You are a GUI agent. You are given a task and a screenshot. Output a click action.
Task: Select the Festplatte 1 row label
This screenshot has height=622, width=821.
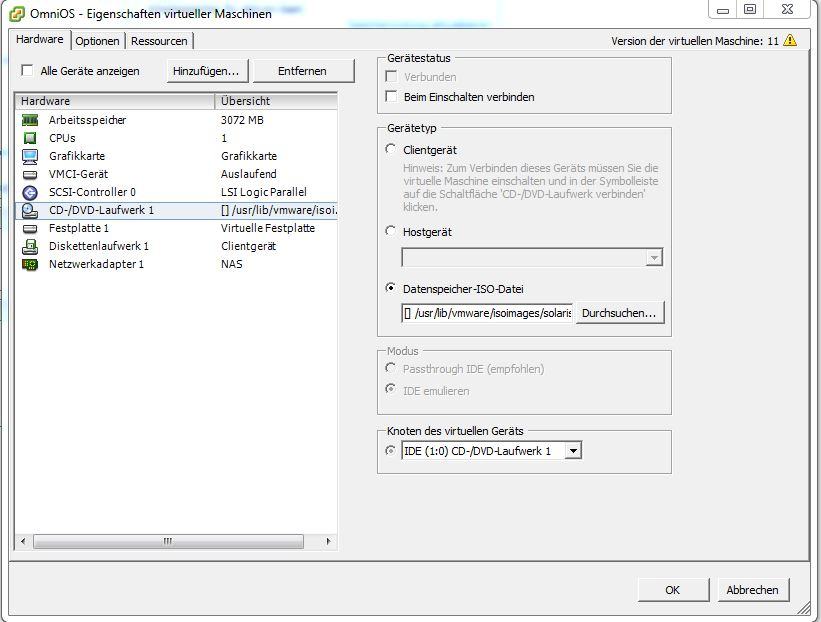79,228
